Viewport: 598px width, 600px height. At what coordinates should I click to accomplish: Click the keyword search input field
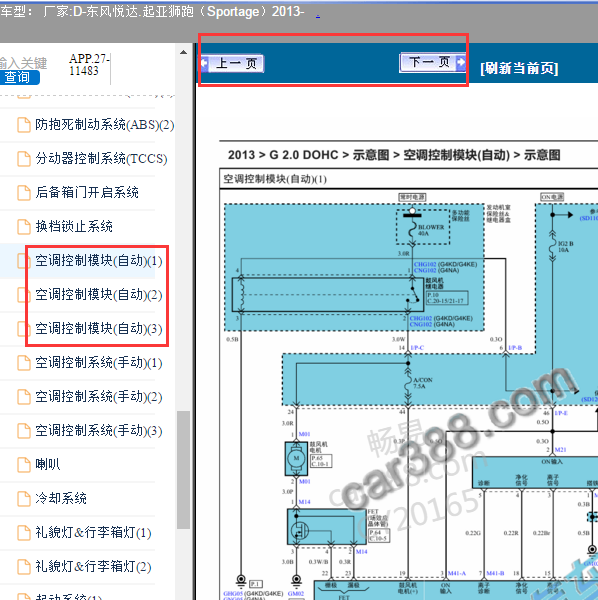[x=23, y=63]
